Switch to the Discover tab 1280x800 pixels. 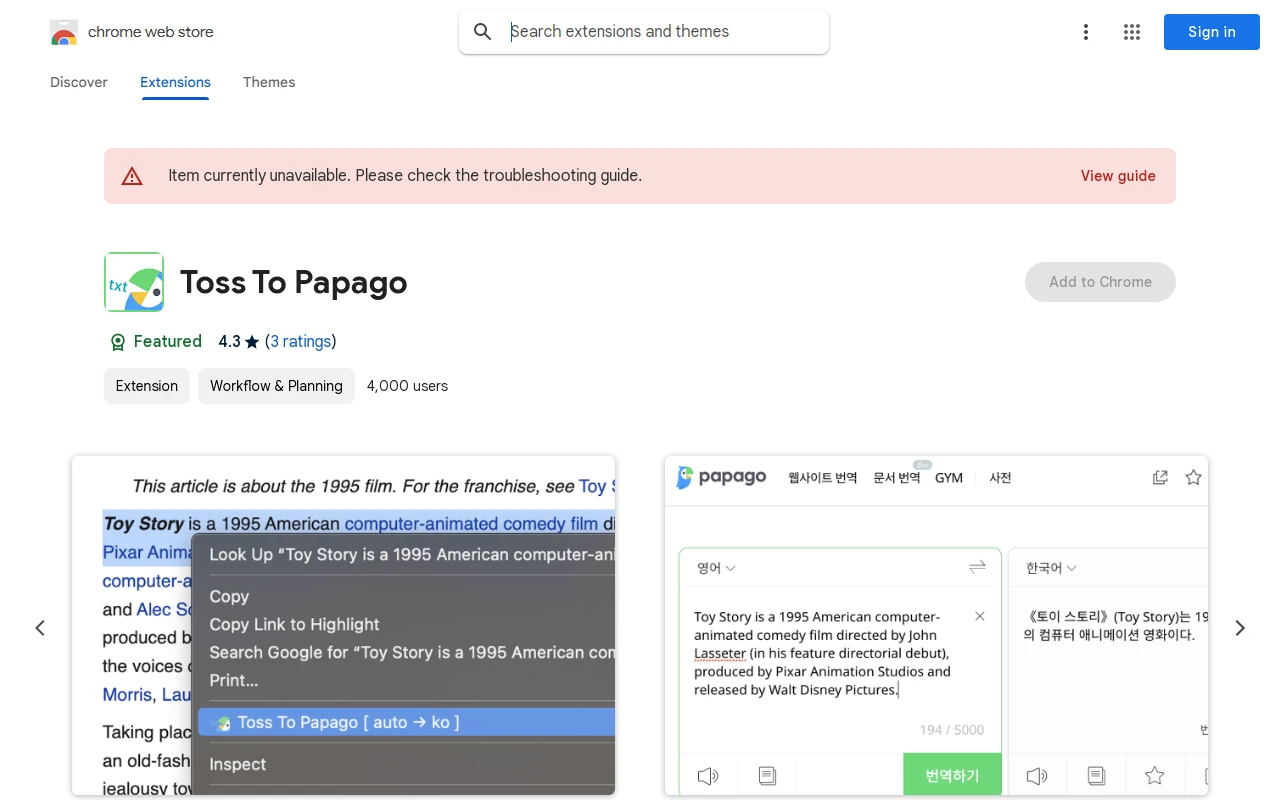coord(79,82)
